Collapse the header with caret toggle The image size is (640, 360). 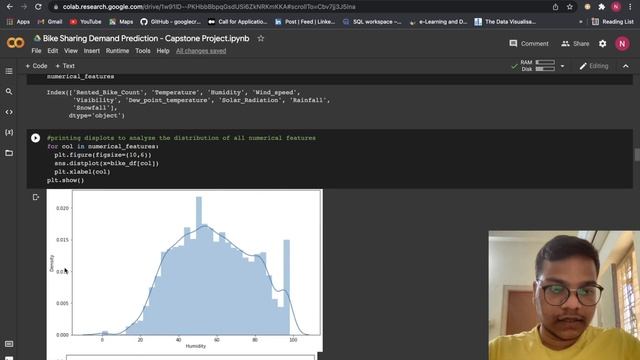(x=626, y=66)
